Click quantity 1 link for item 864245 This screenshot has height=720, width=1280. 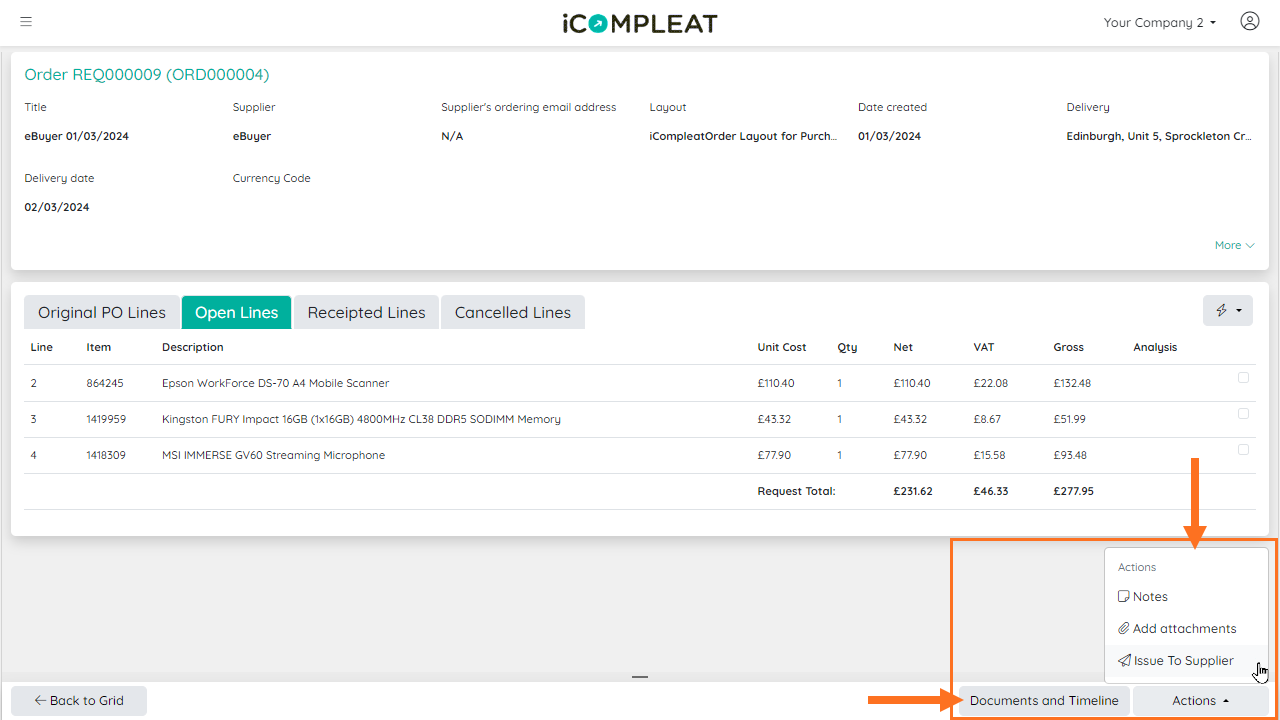coord(839,384)
